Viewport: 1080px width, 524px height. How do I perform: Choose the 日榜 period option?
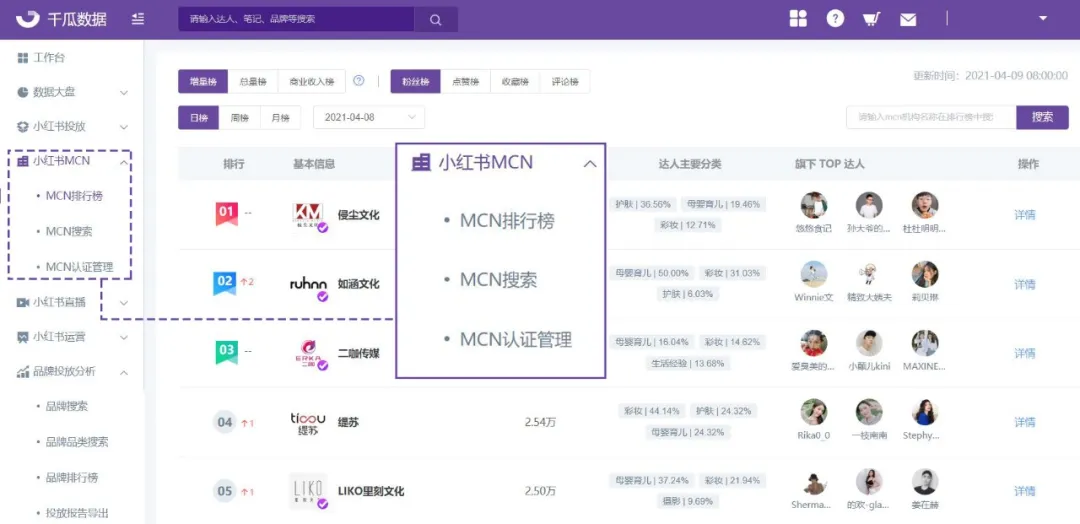pyautogui.click(x=199, y=117)
